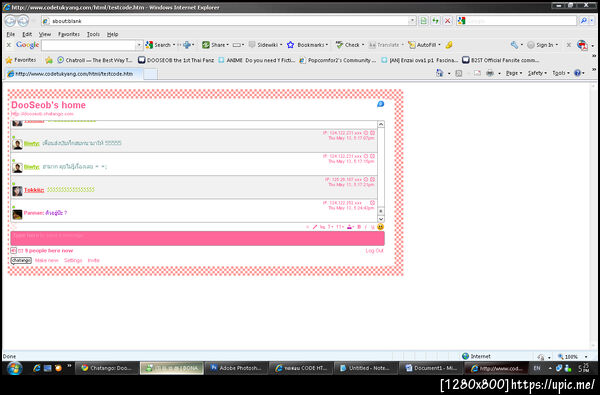Click the spell Check button on Google Toolbar
This screenshot has height=395, width=600.
click(349, 45)
